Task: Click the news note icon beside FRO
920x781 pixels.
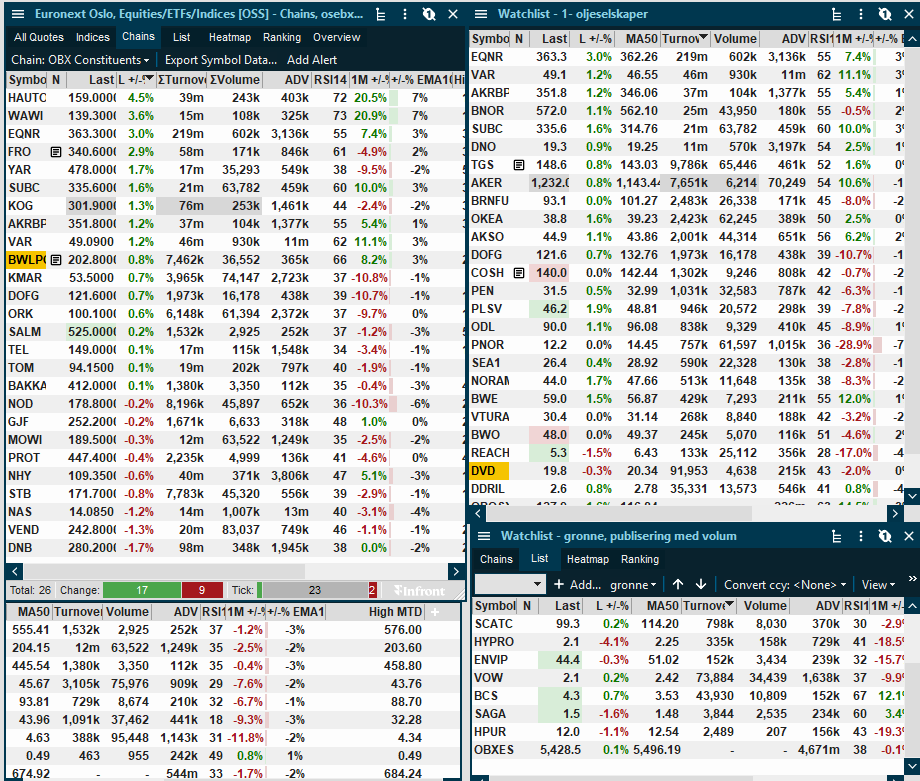Action: tap(56, 152)
